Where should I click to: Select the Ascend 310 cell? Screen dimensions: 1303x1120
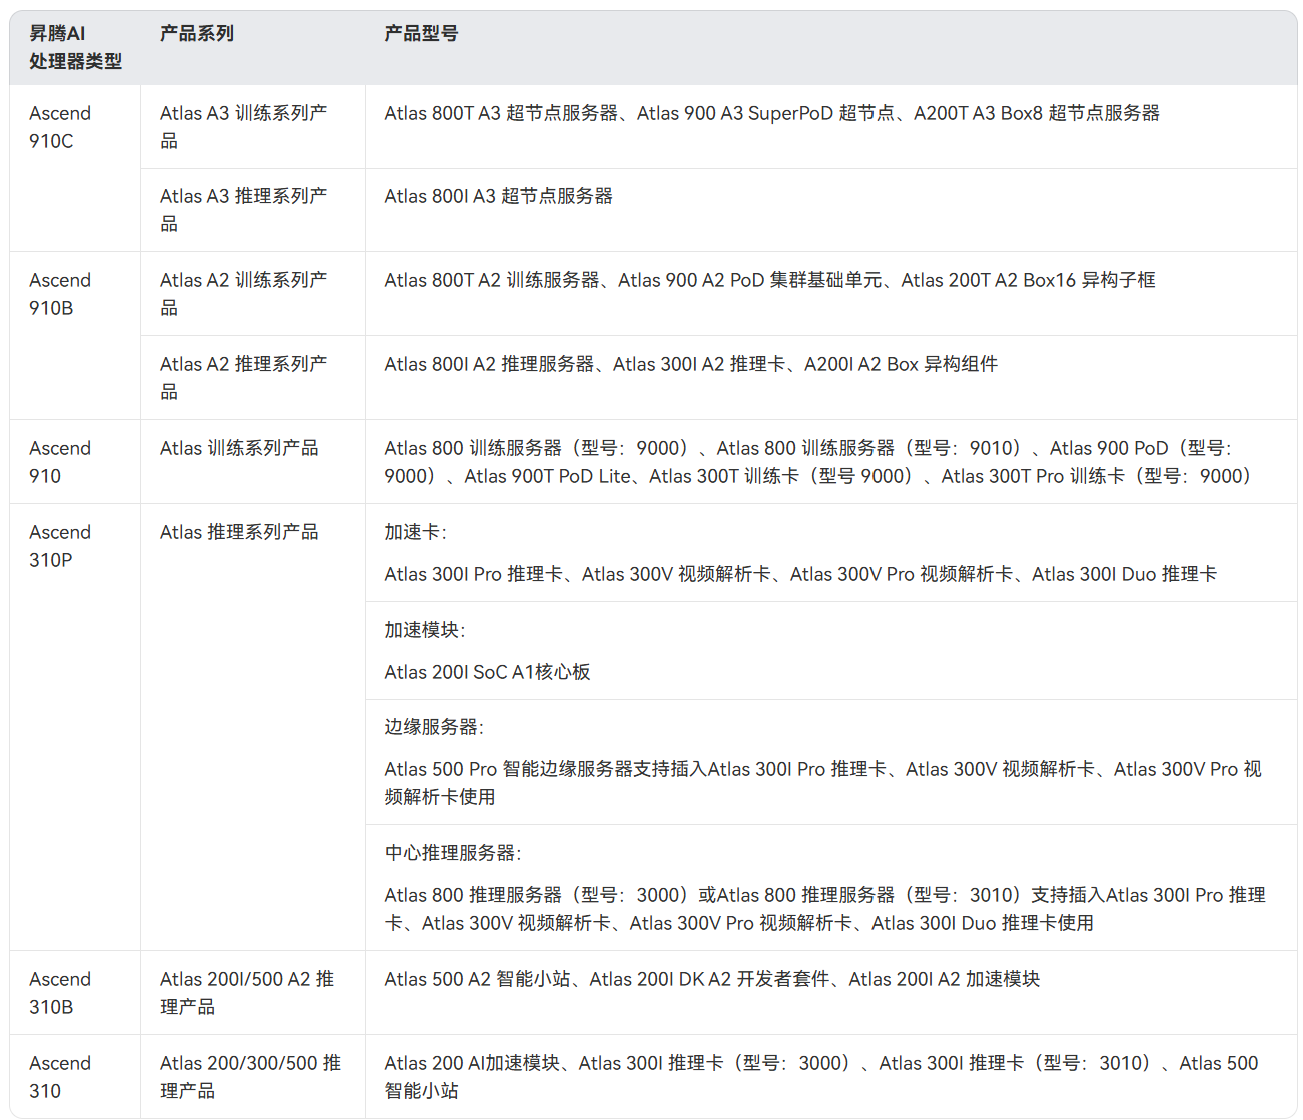[60, 1076]
